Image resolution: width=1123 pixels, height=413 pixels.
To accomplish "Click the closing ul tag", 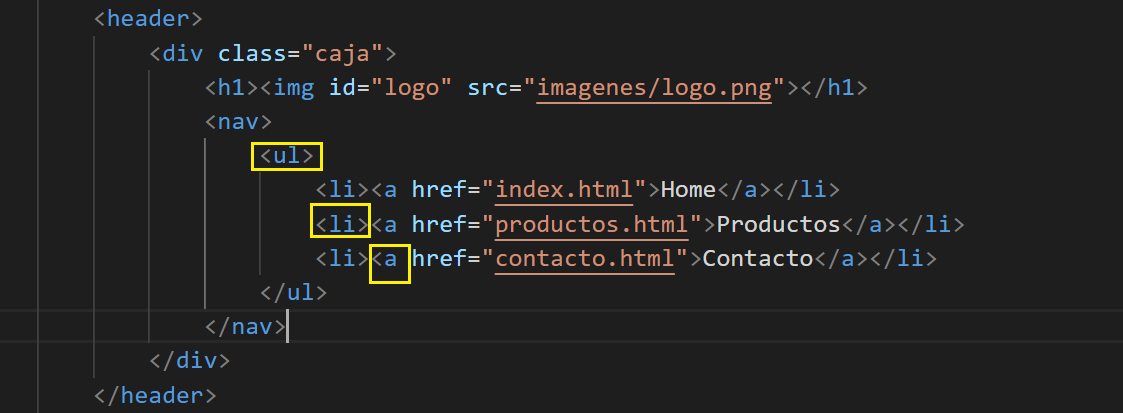I will tap(293, 292).
